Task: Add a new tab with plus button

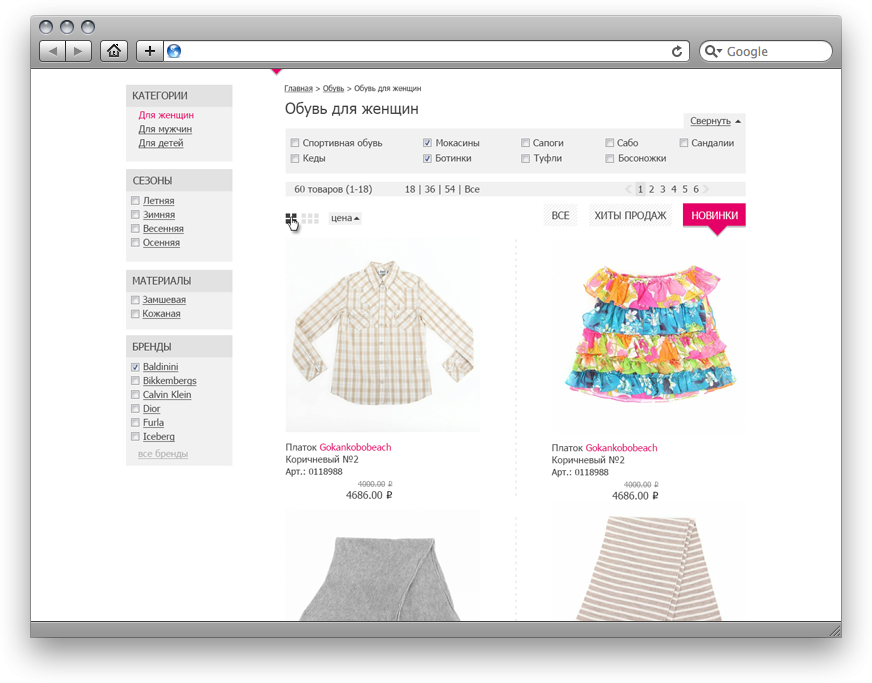Action: pos(150,51)
